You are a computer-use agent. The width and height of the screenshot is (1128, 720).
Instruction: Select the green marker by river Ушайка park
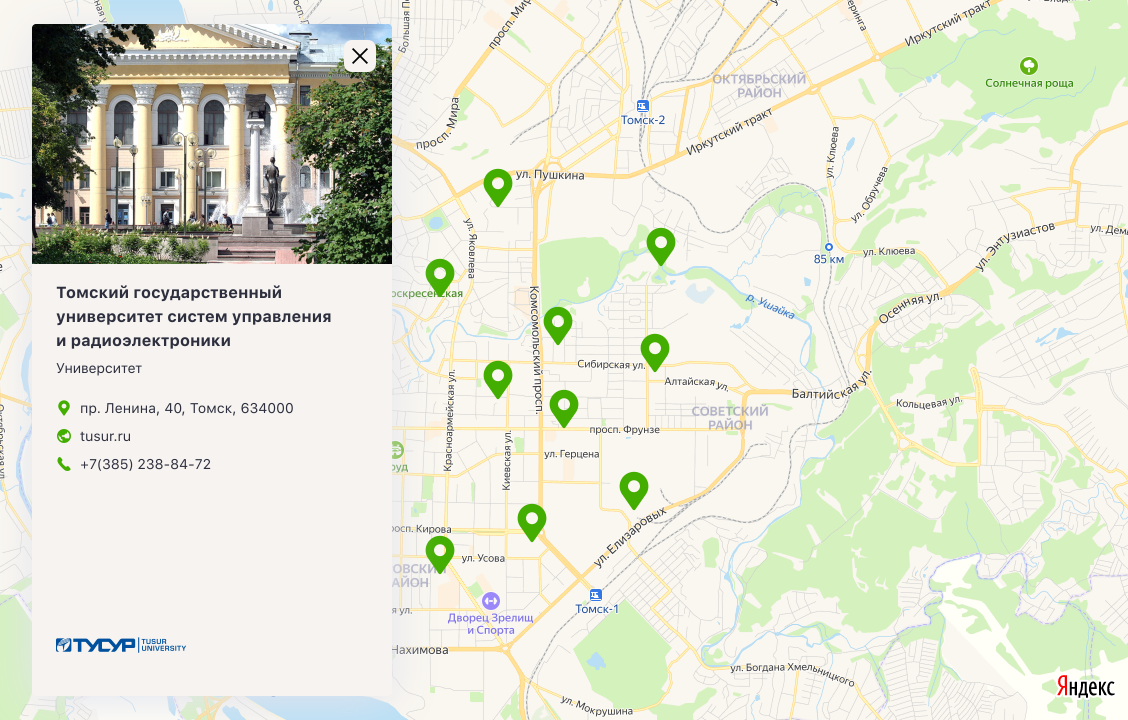660,246
